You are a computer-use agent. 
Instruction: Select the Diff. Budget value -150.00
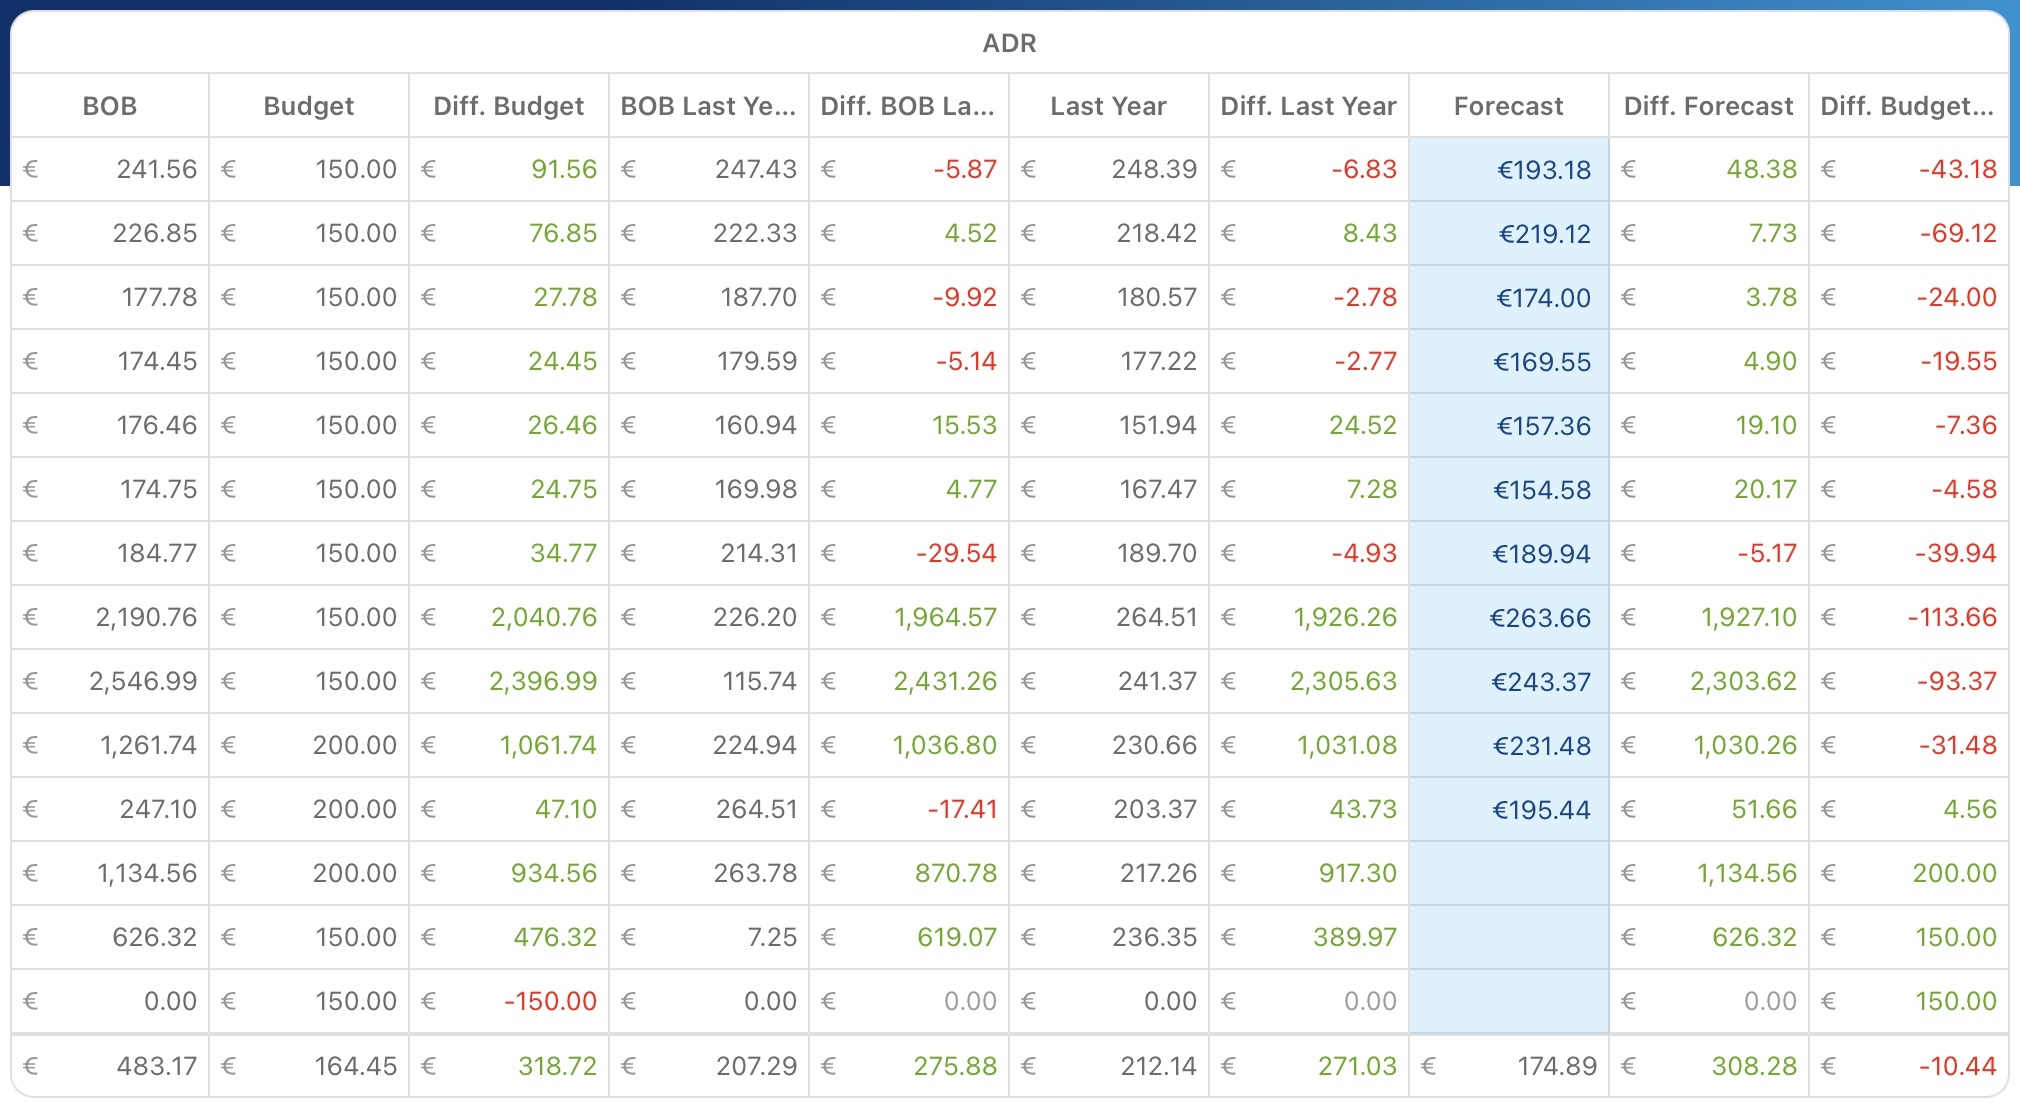click(x=550, y=1002)
